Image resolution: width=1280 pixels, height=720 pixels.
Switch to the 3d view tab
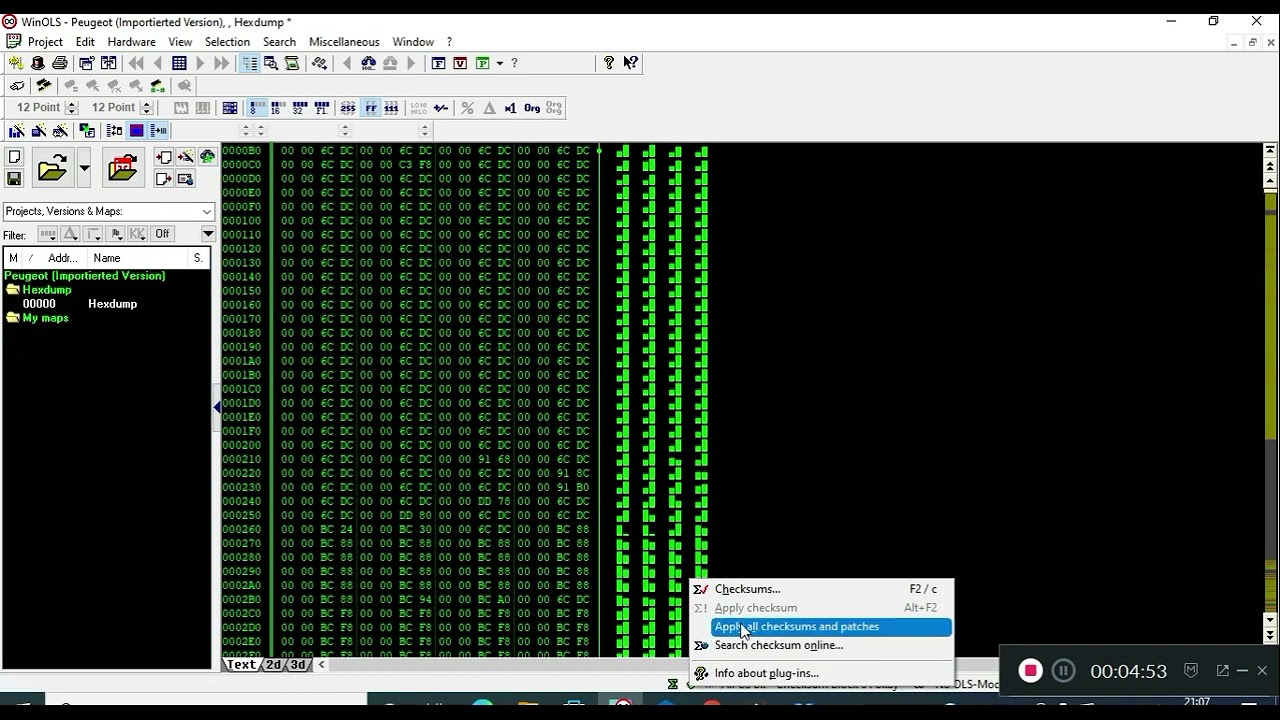298,665
